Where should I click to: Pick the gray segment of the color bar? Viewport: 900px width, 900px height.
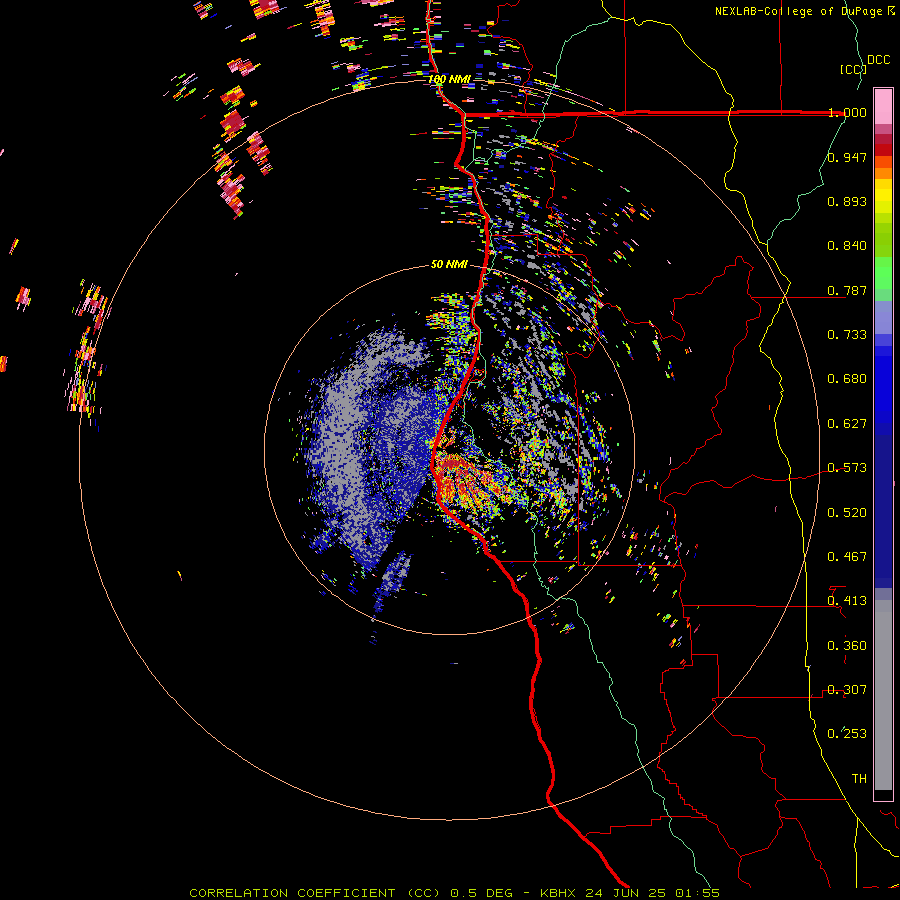[x=883, y=695]
